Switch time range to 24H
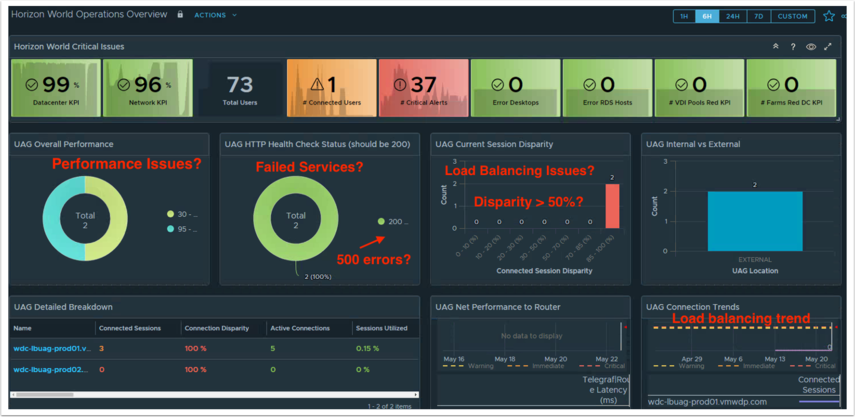This screenshot has width=855, height=417. point(733,16)
